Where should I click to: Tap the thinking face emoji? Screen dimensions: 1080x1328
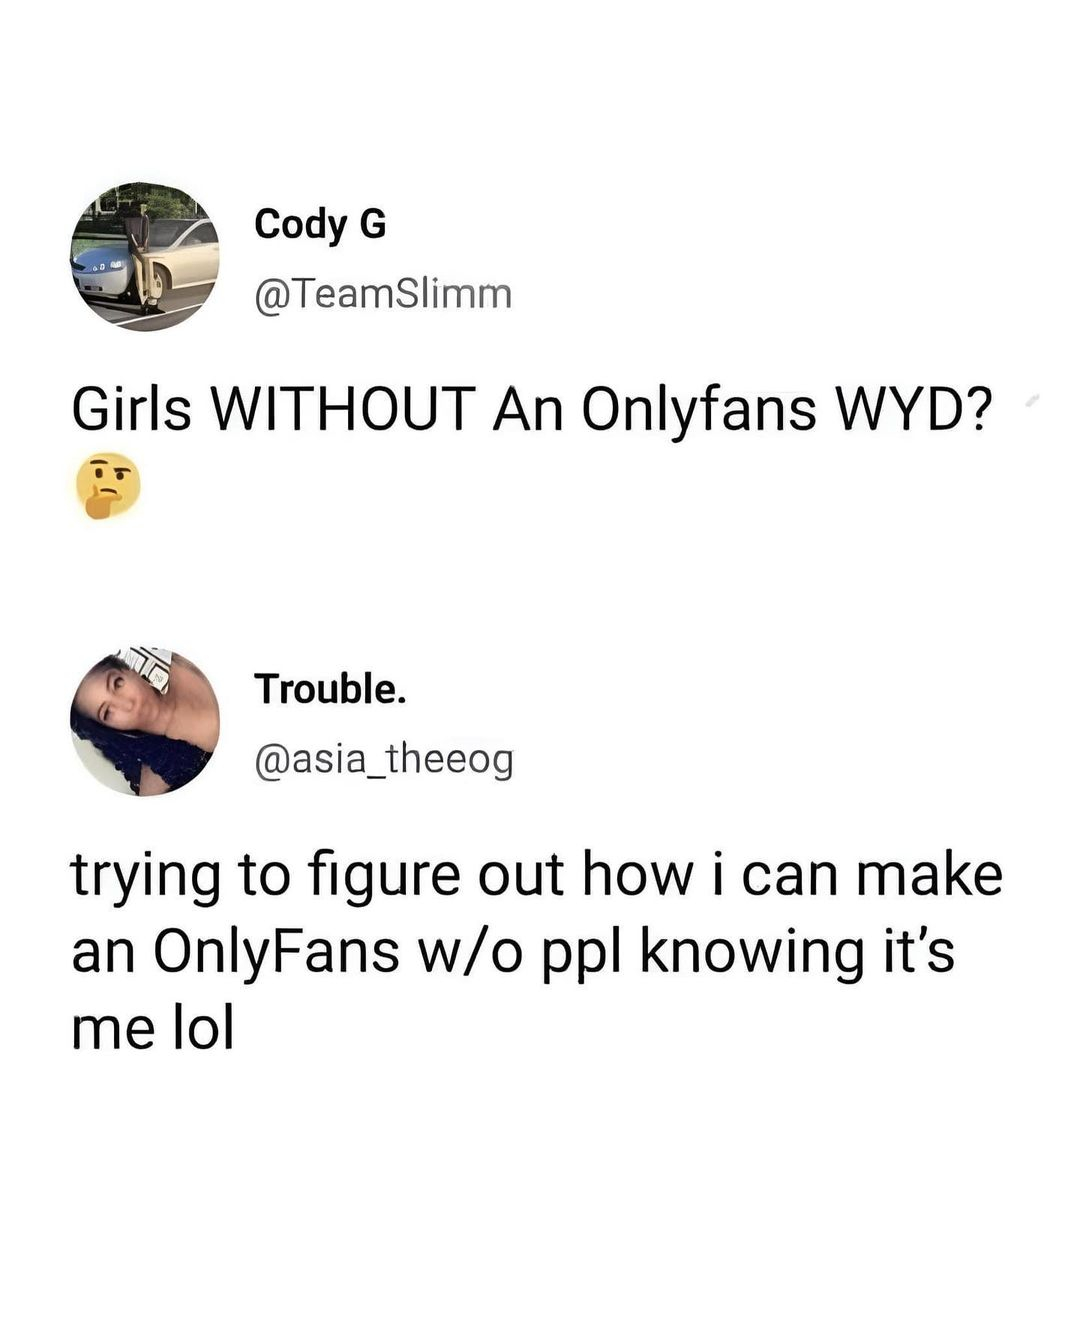[x=108, y=486]
